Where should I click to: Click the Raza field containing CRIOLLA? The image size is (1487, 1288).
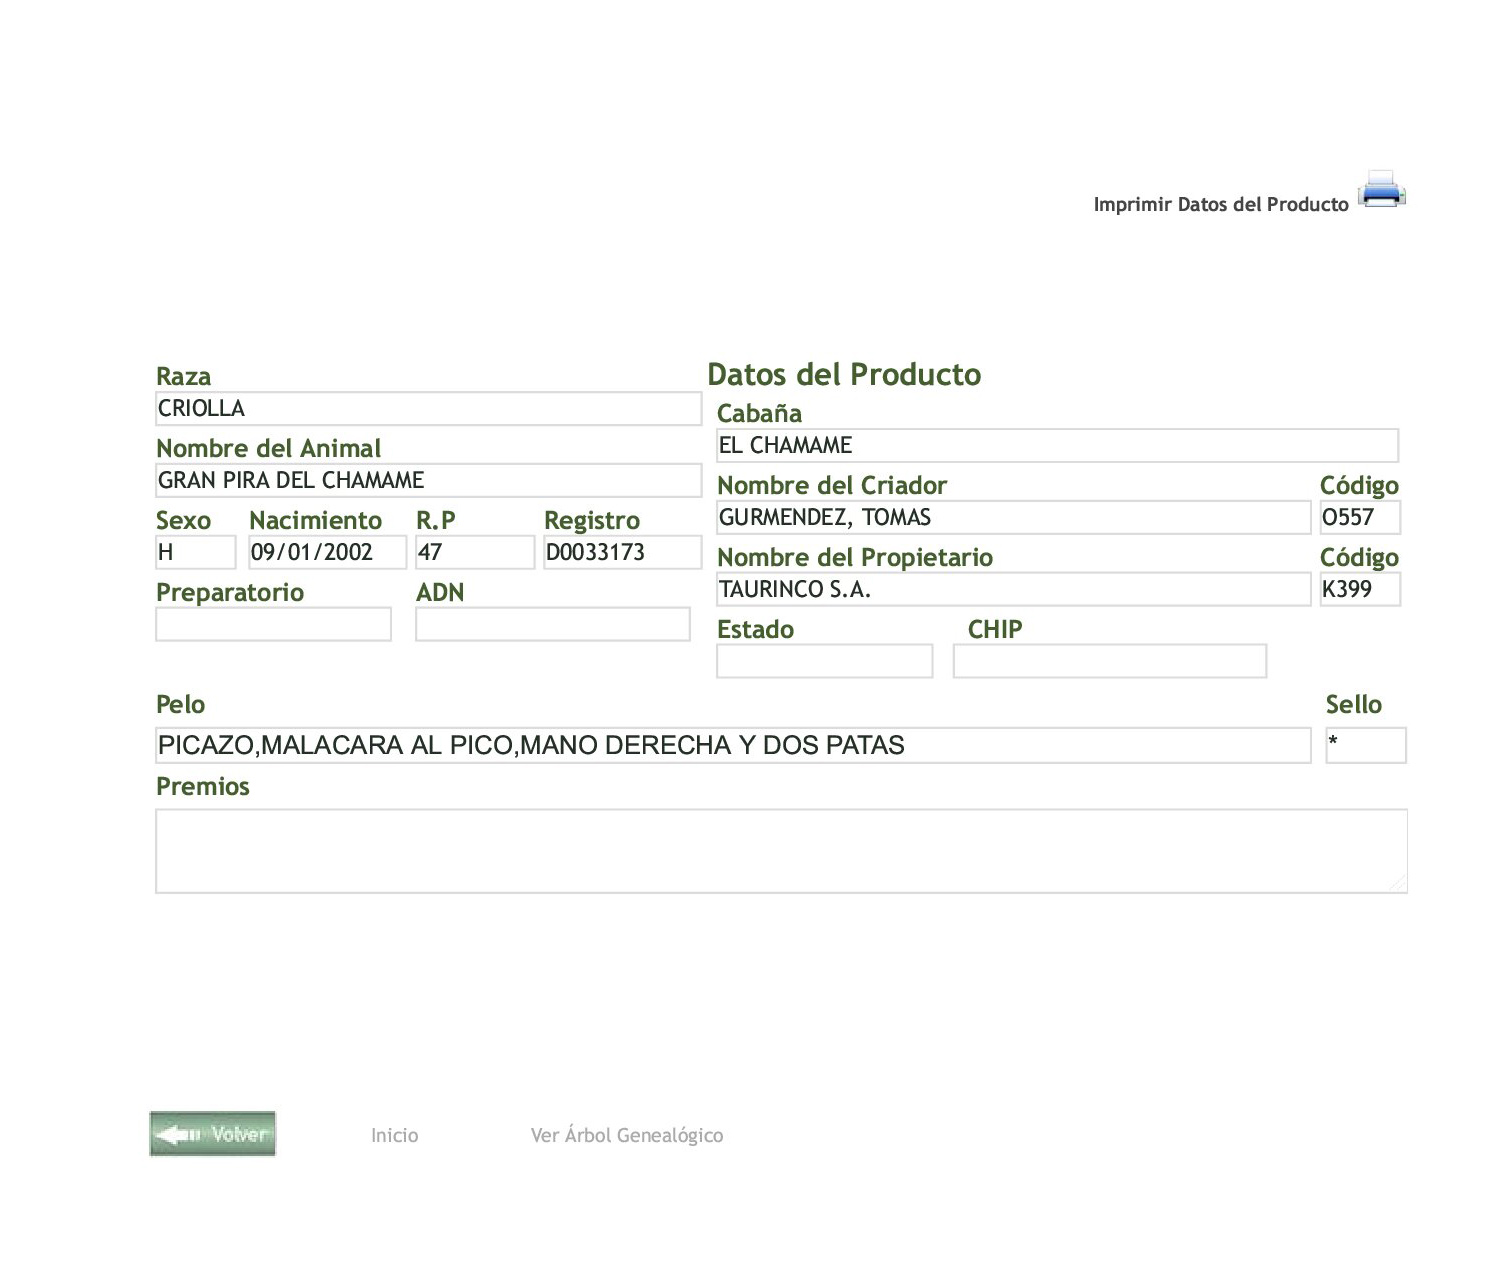click(x=428, y=409)
